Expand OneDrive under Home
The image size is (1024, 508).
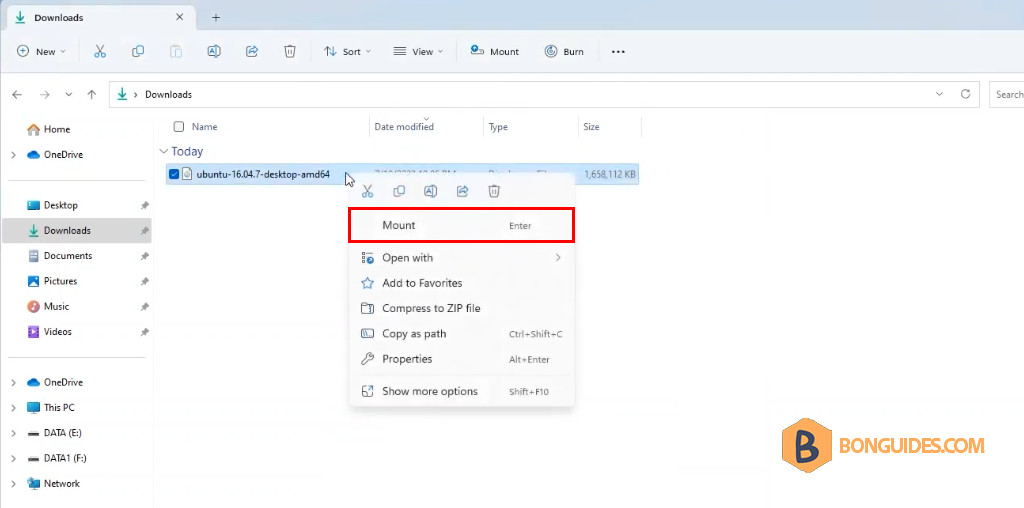pyautogui.click(x=14, y=155)
